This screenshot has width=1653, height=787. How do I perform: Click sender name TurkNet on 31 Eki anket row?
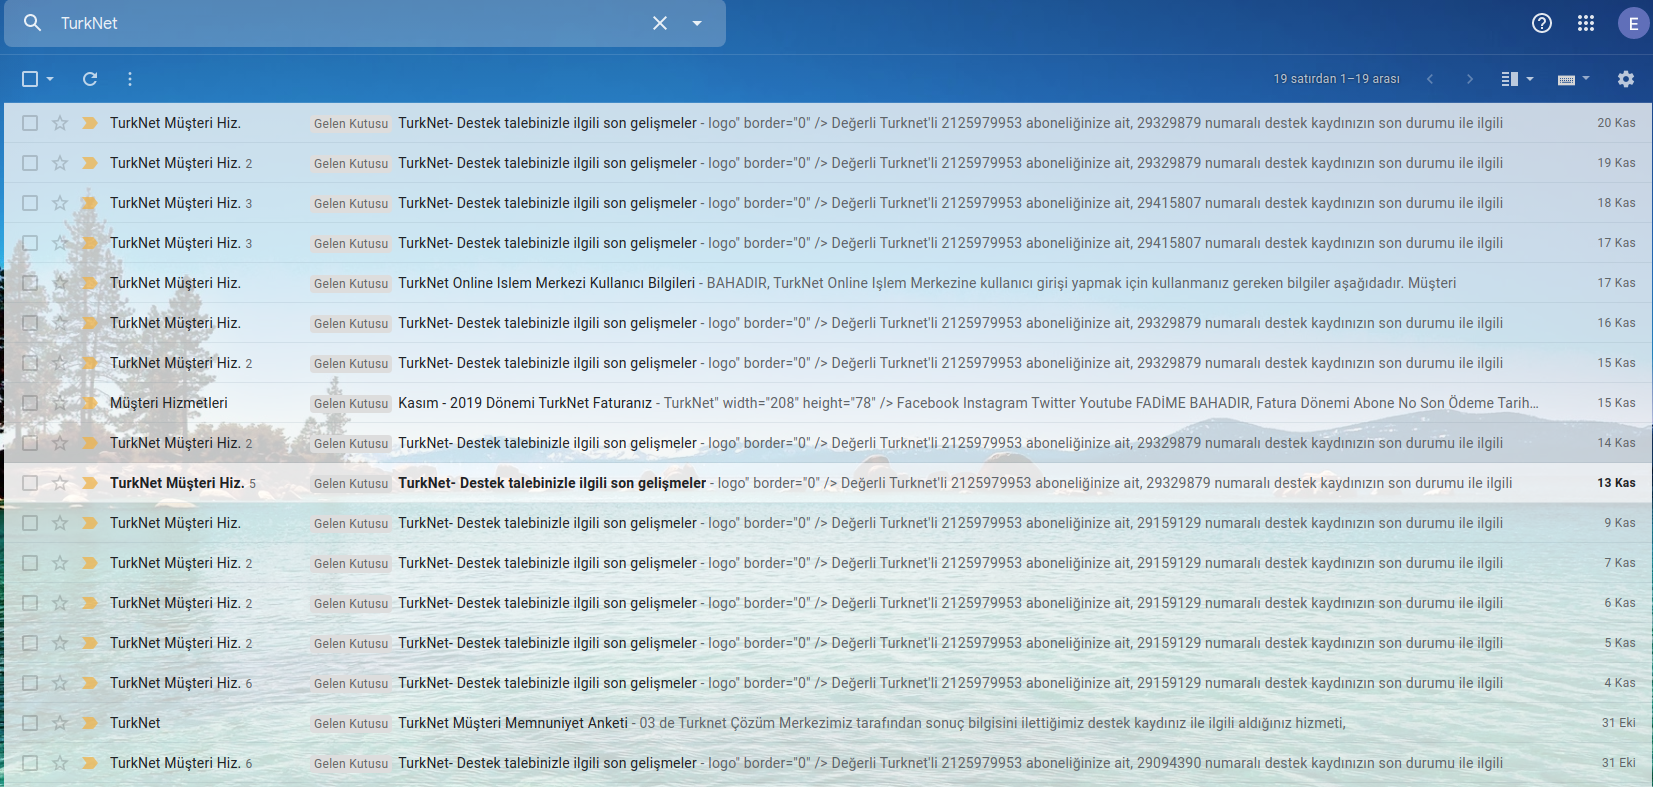pos(135,723)
